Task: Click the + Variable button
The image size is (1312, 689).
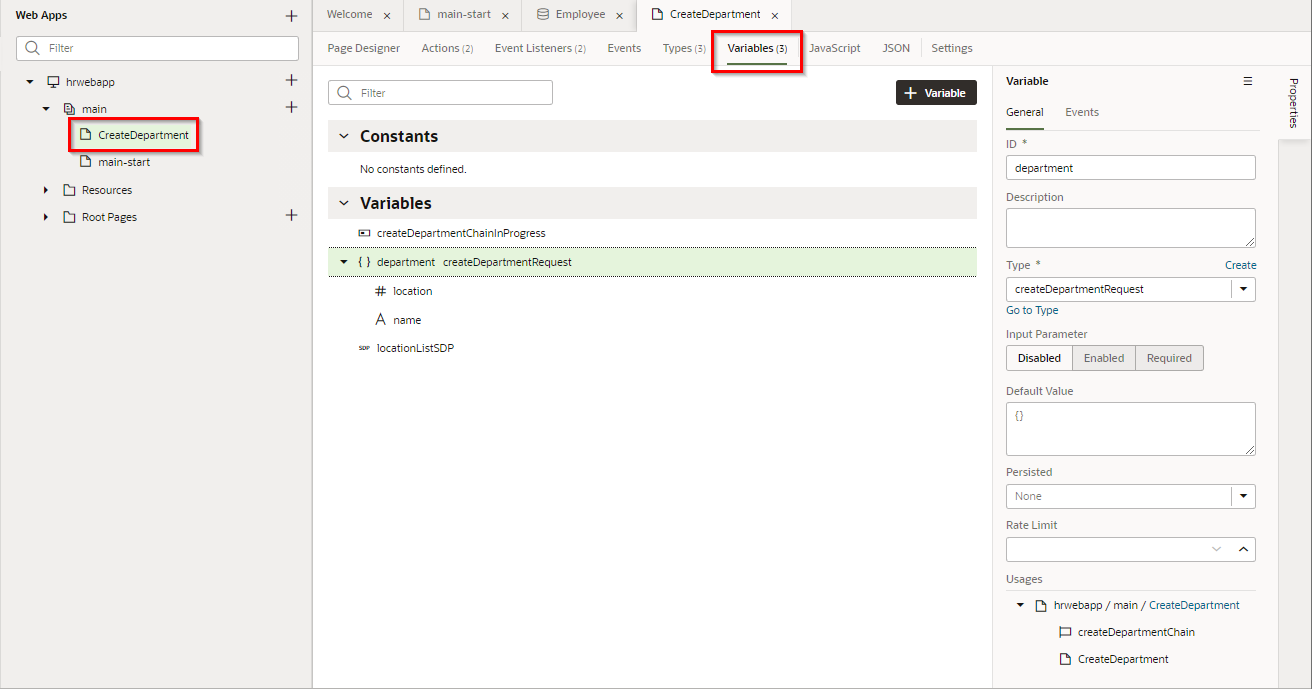Action: click(935, 93)
